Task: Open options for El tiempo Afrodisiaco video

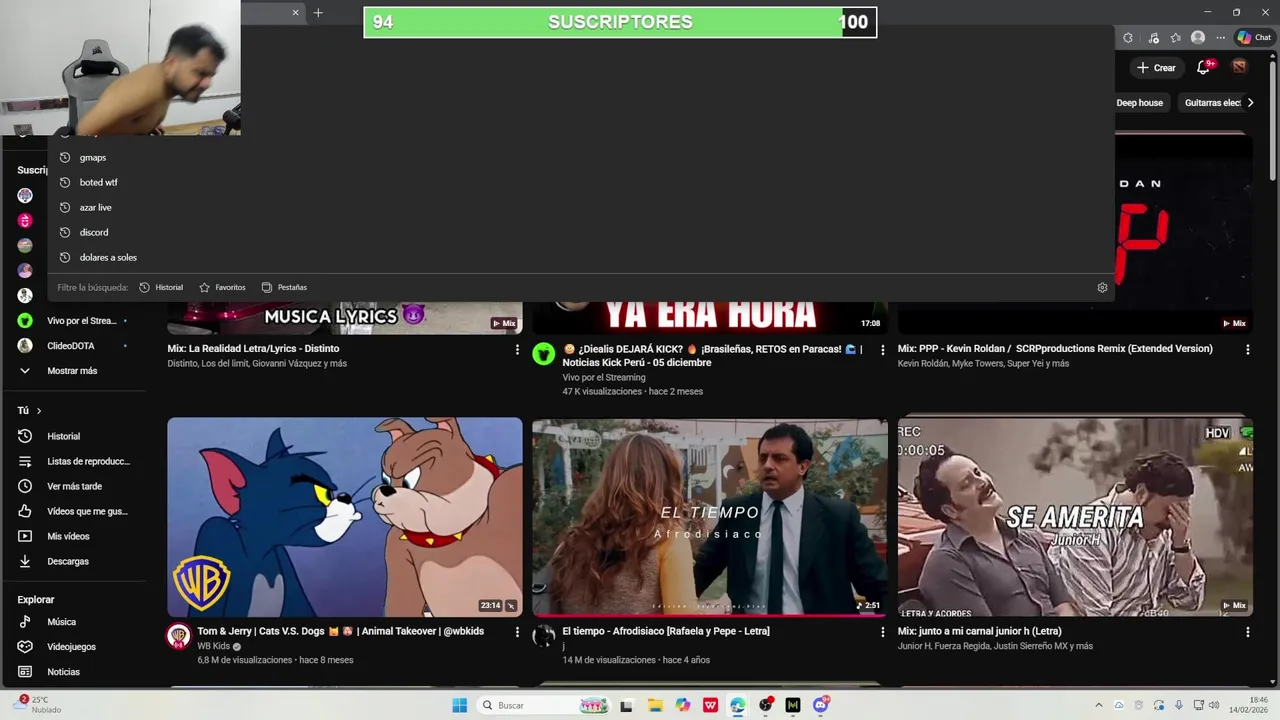Action: (882, 632)
